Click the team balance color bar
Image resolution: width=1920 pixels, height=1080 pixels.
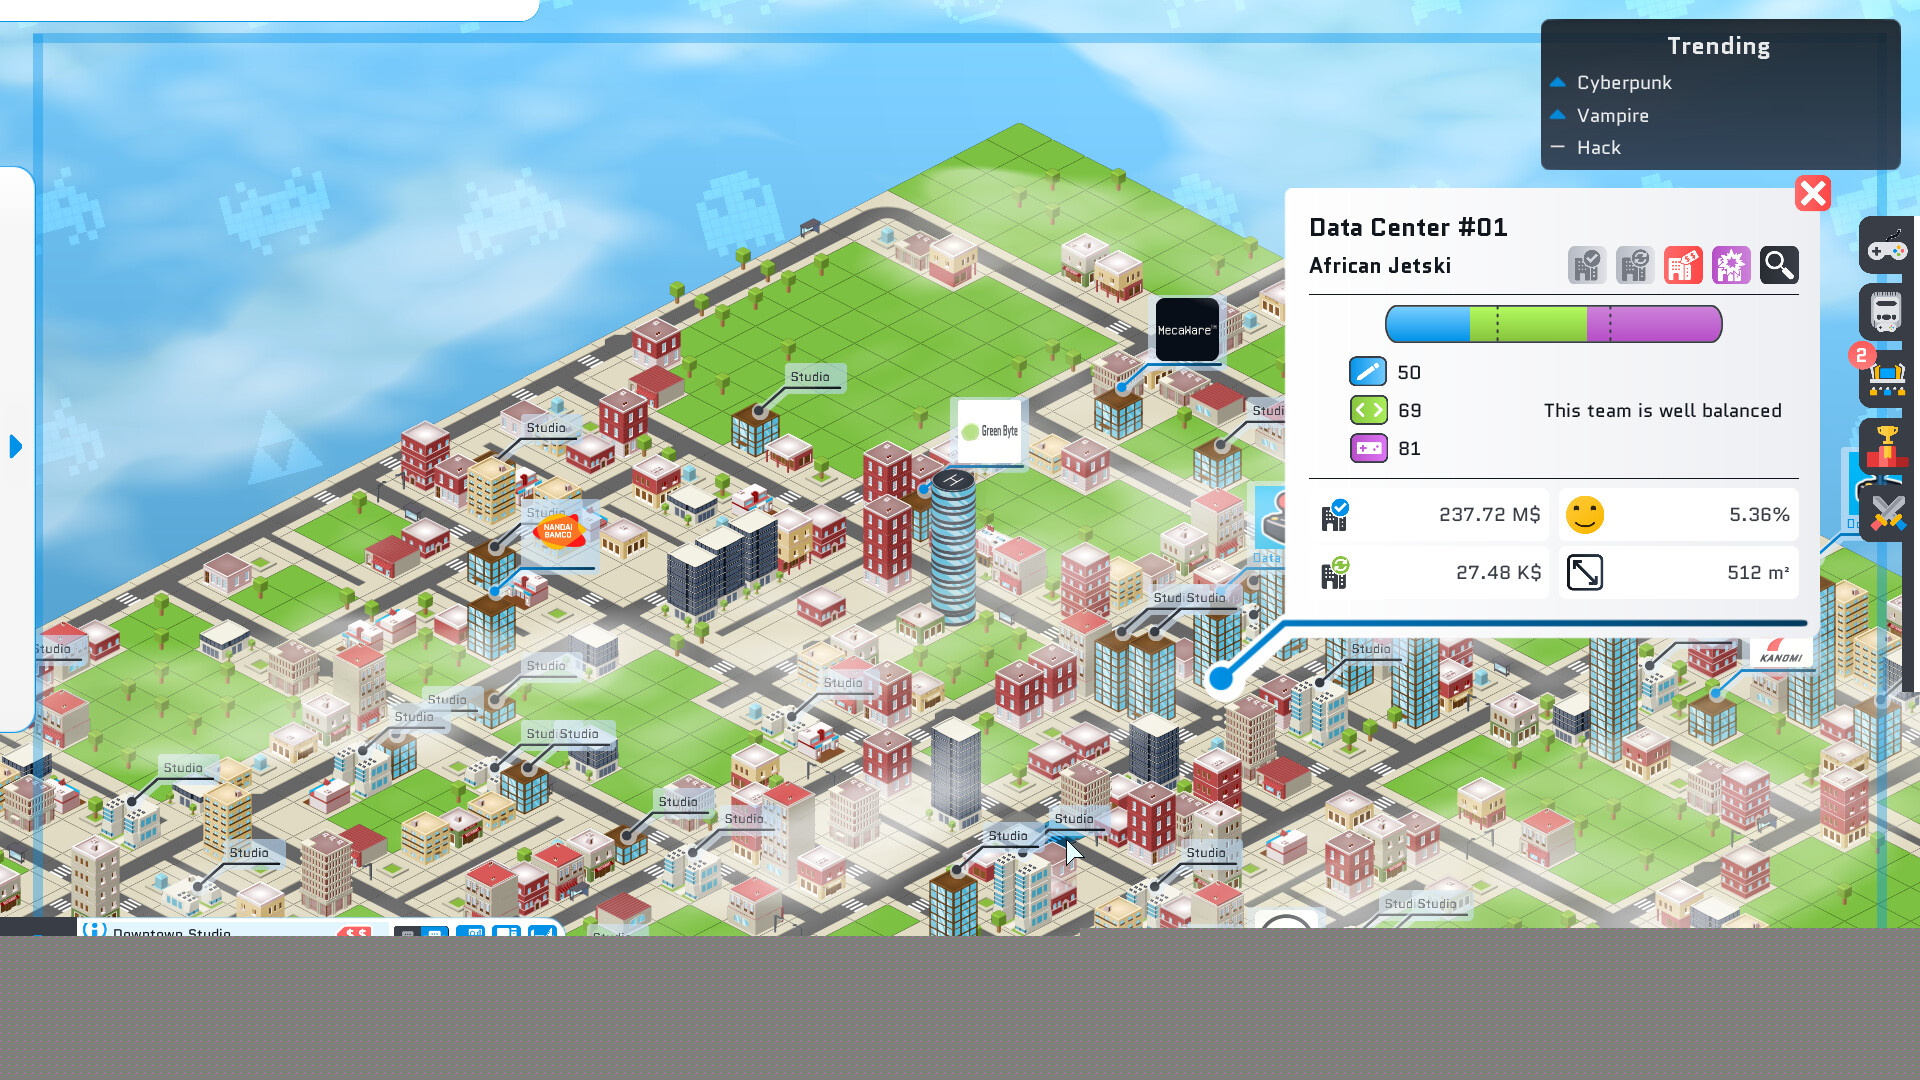coord(1553,323)
